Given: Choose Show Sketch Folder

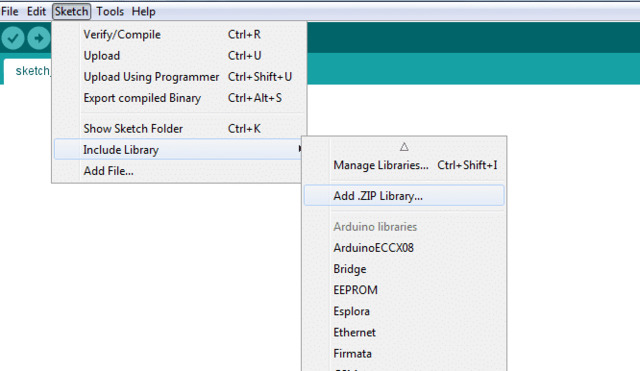Looking at the screenshot, I should coord(180,129).
